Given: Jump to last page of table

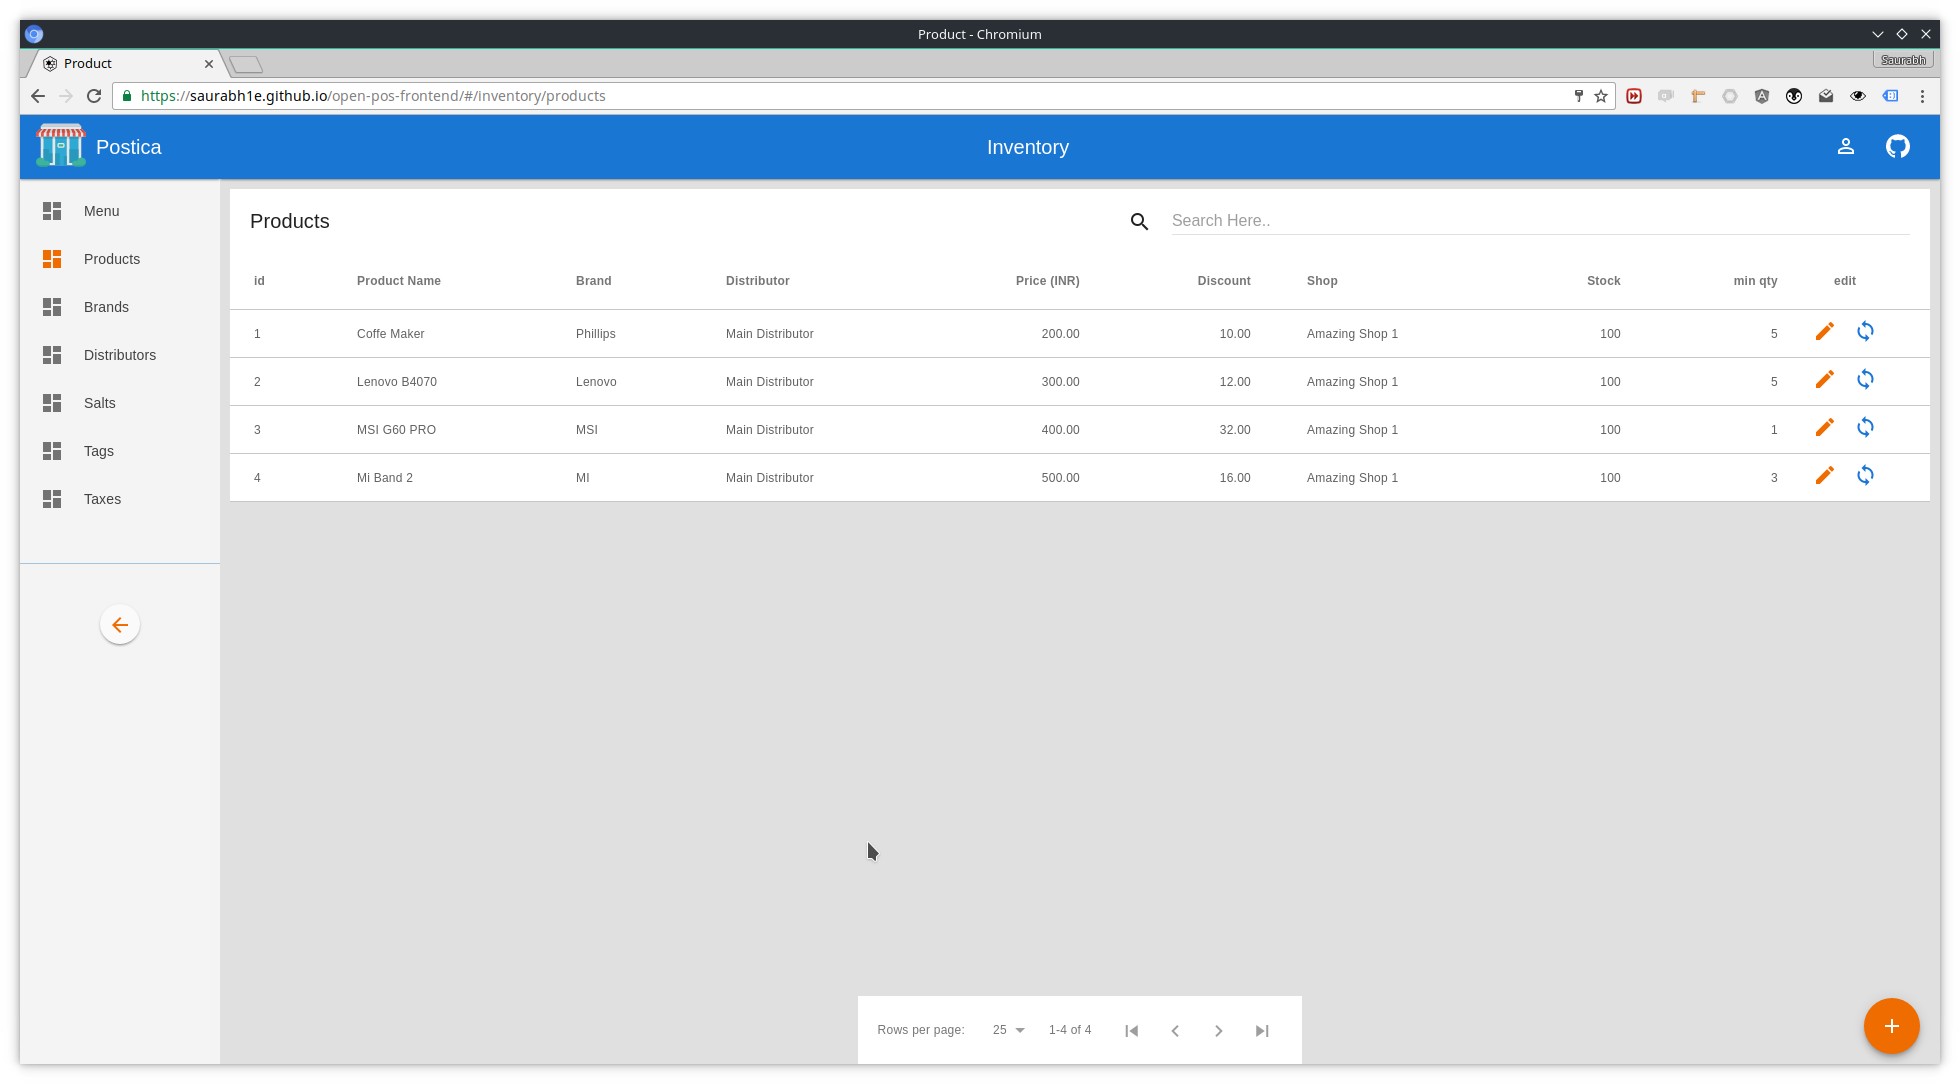Looking at the screenshot, I should (x=1262, y=1031).
